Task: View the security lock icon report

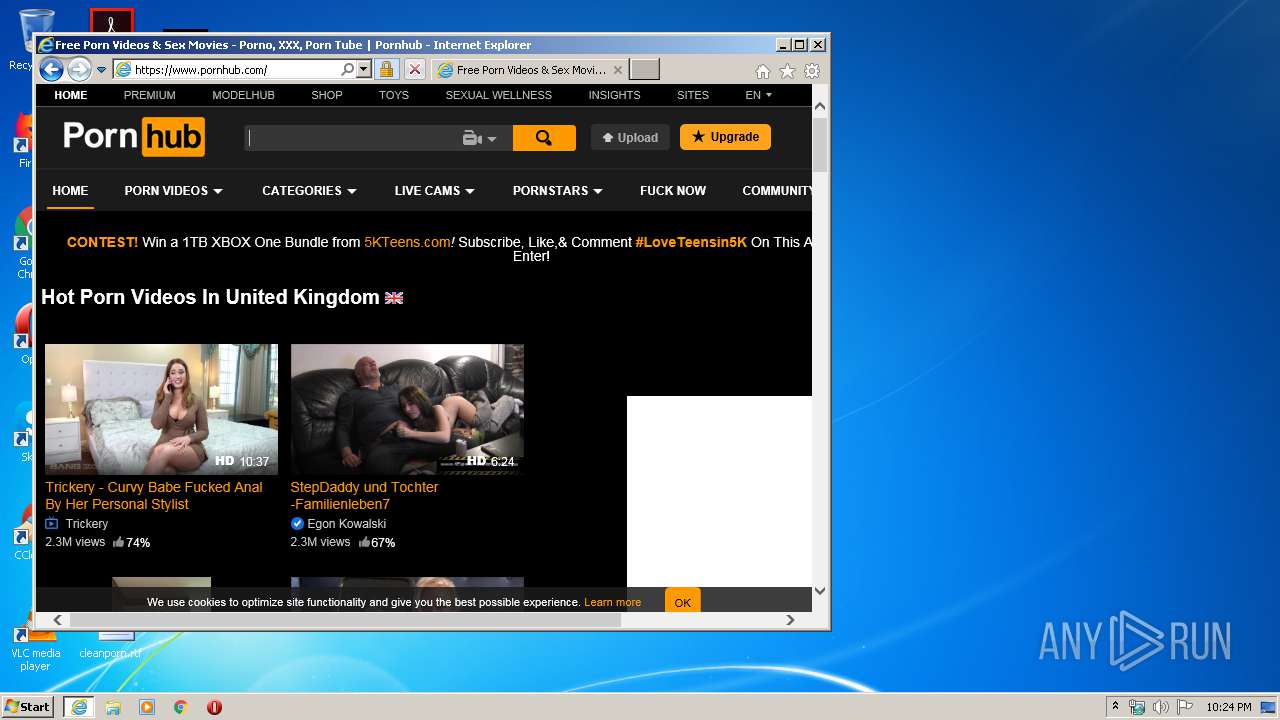Action: tap(386, 70)
